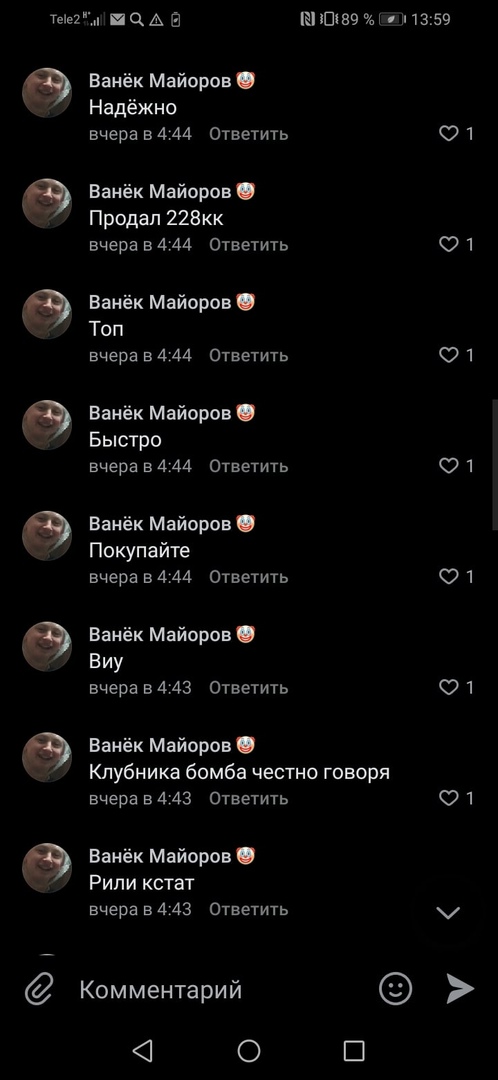
Task: Open avatar of the "Топ" comment
Action: 47,314
